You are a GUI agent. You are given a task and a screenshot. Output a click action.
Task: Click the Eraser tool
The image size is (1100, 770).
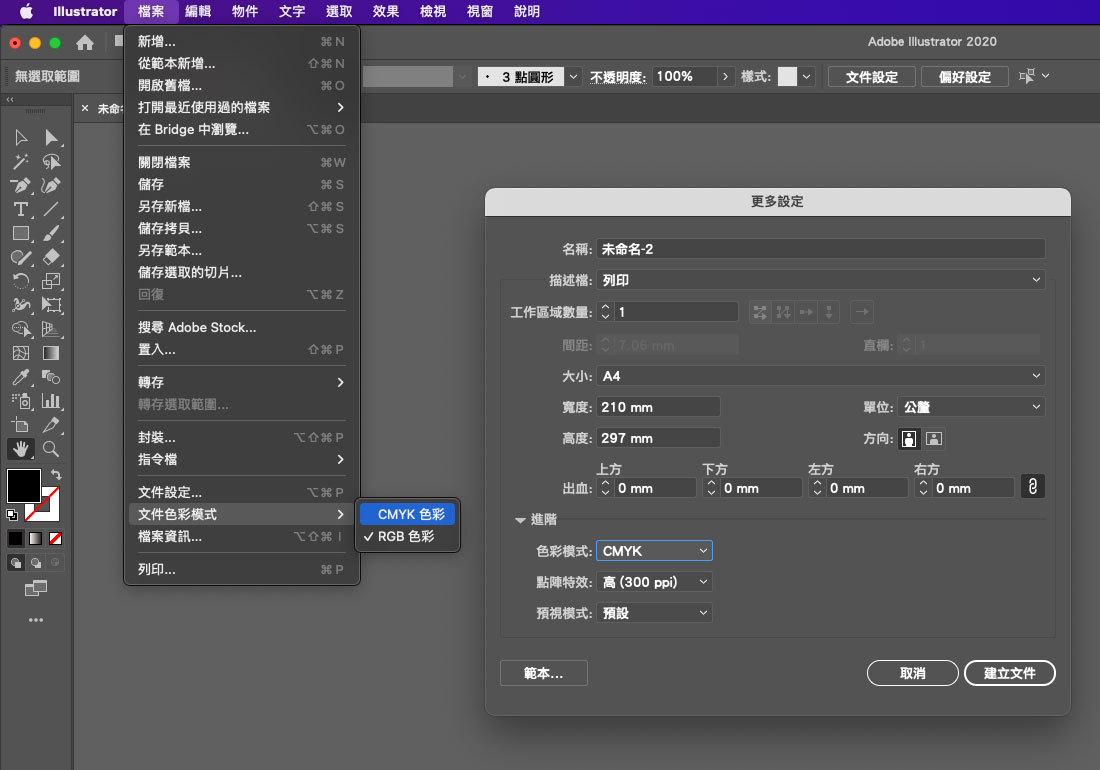click(51, 257)
